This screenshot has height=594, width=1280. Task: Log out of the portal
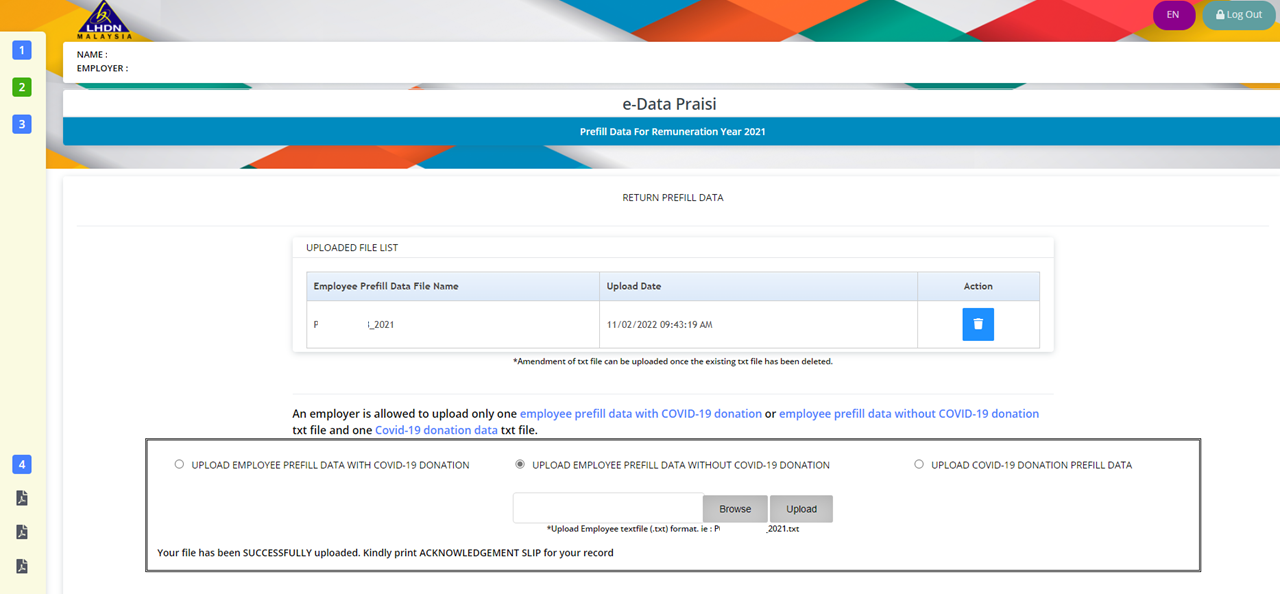coord(1239,15)
